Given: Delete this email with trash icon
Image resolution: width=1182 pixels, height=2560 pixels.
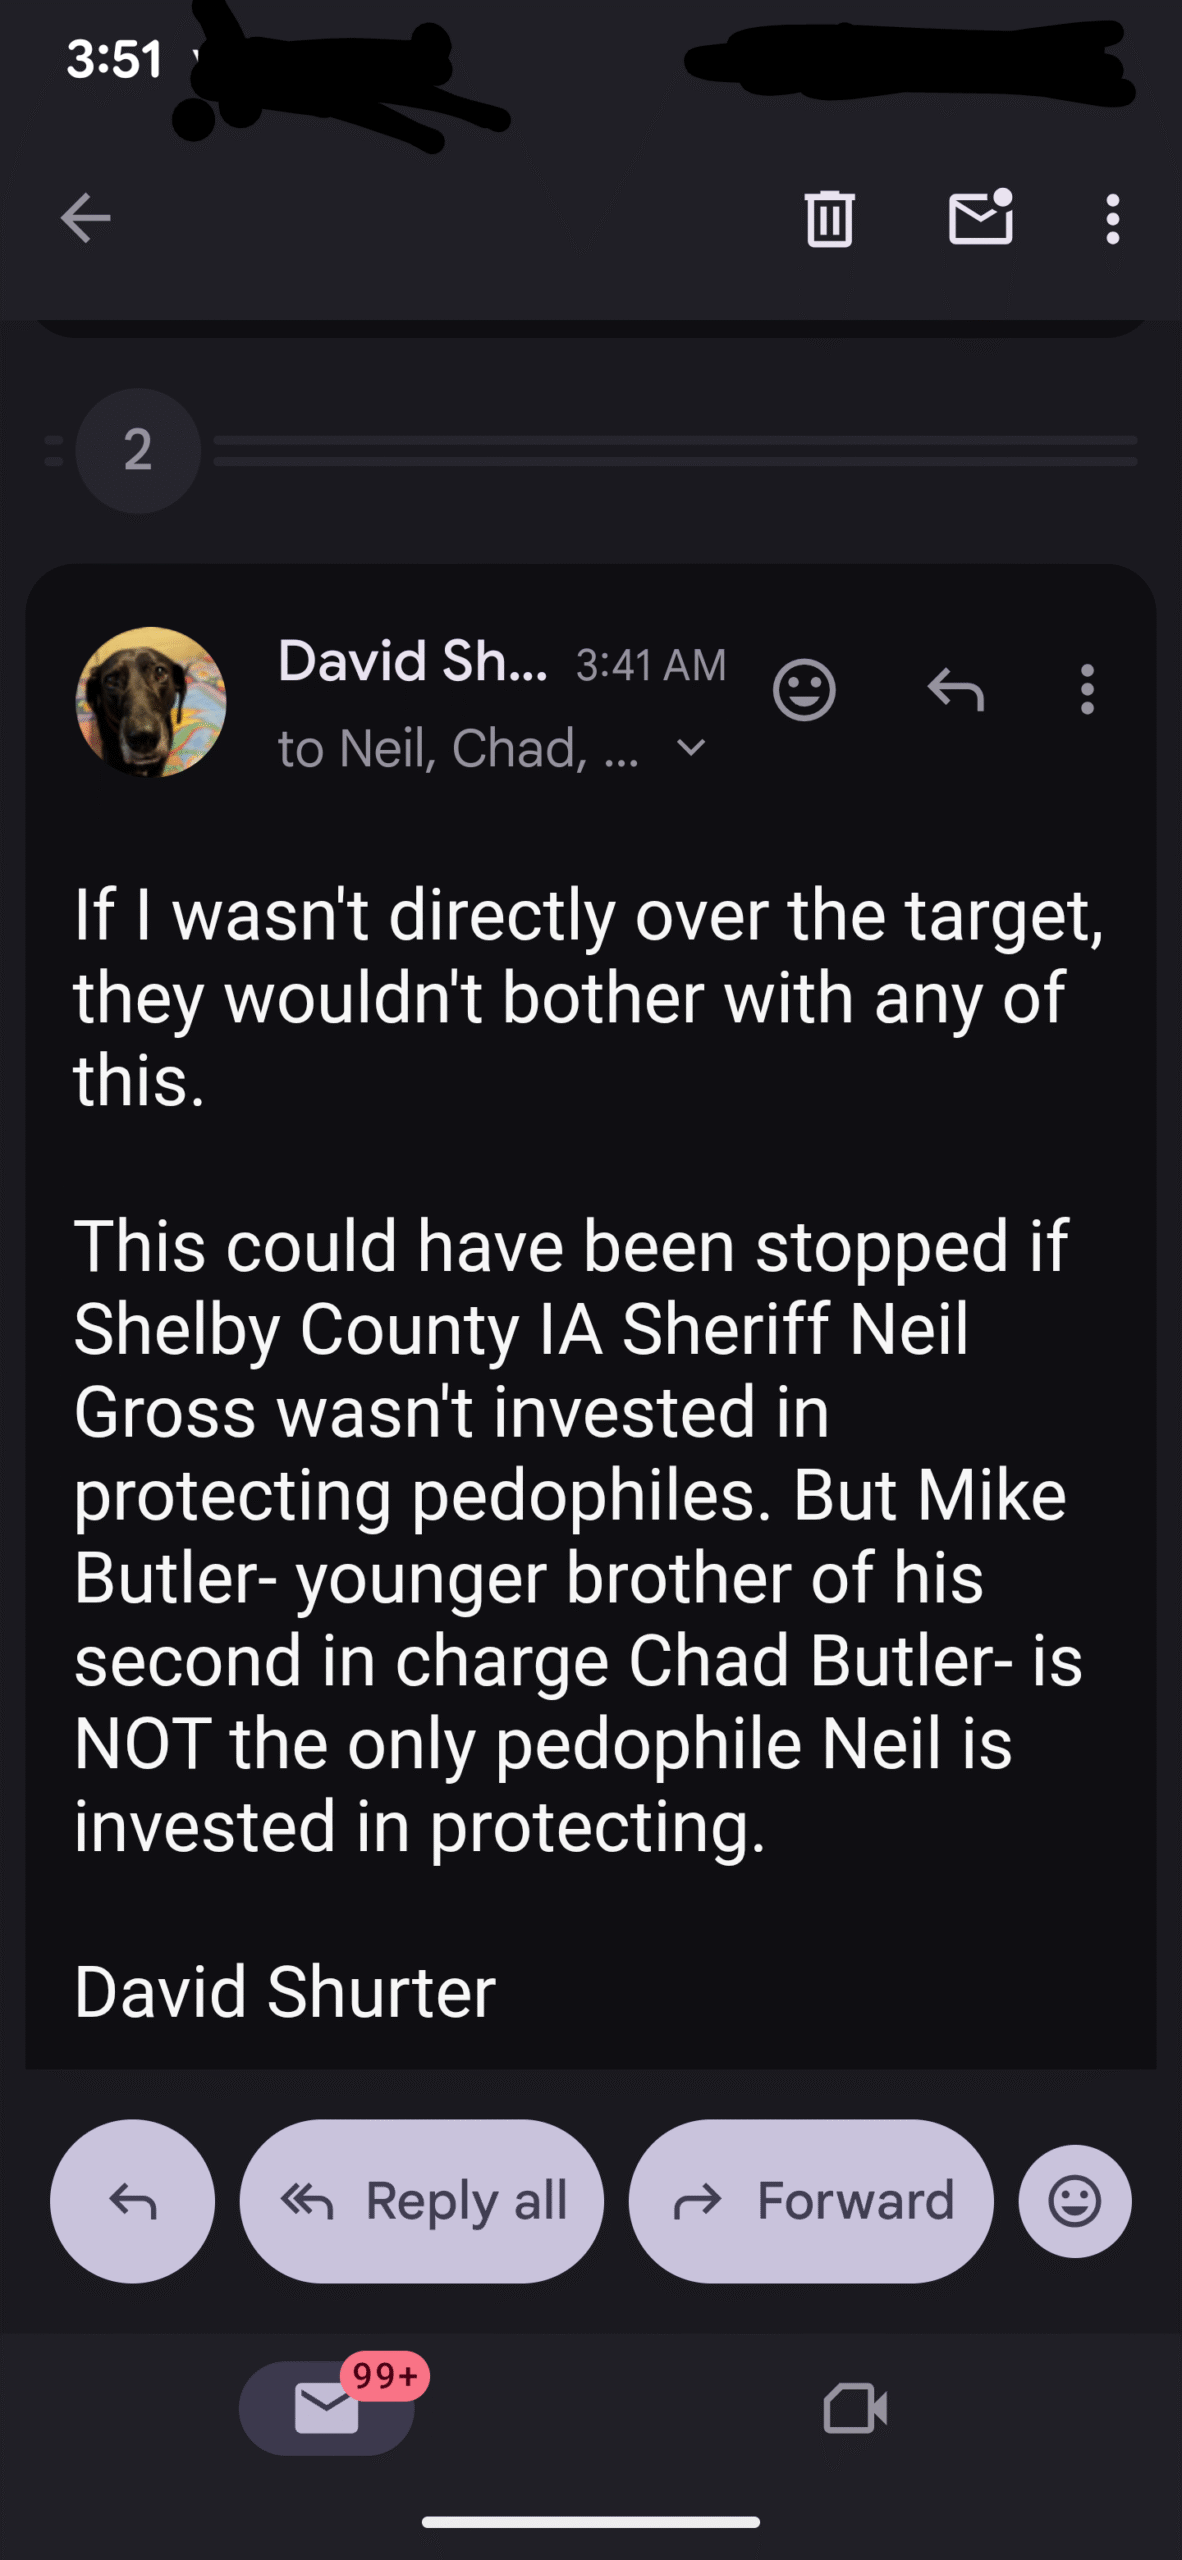Looking at the screenshot, I should click(829, 218).
